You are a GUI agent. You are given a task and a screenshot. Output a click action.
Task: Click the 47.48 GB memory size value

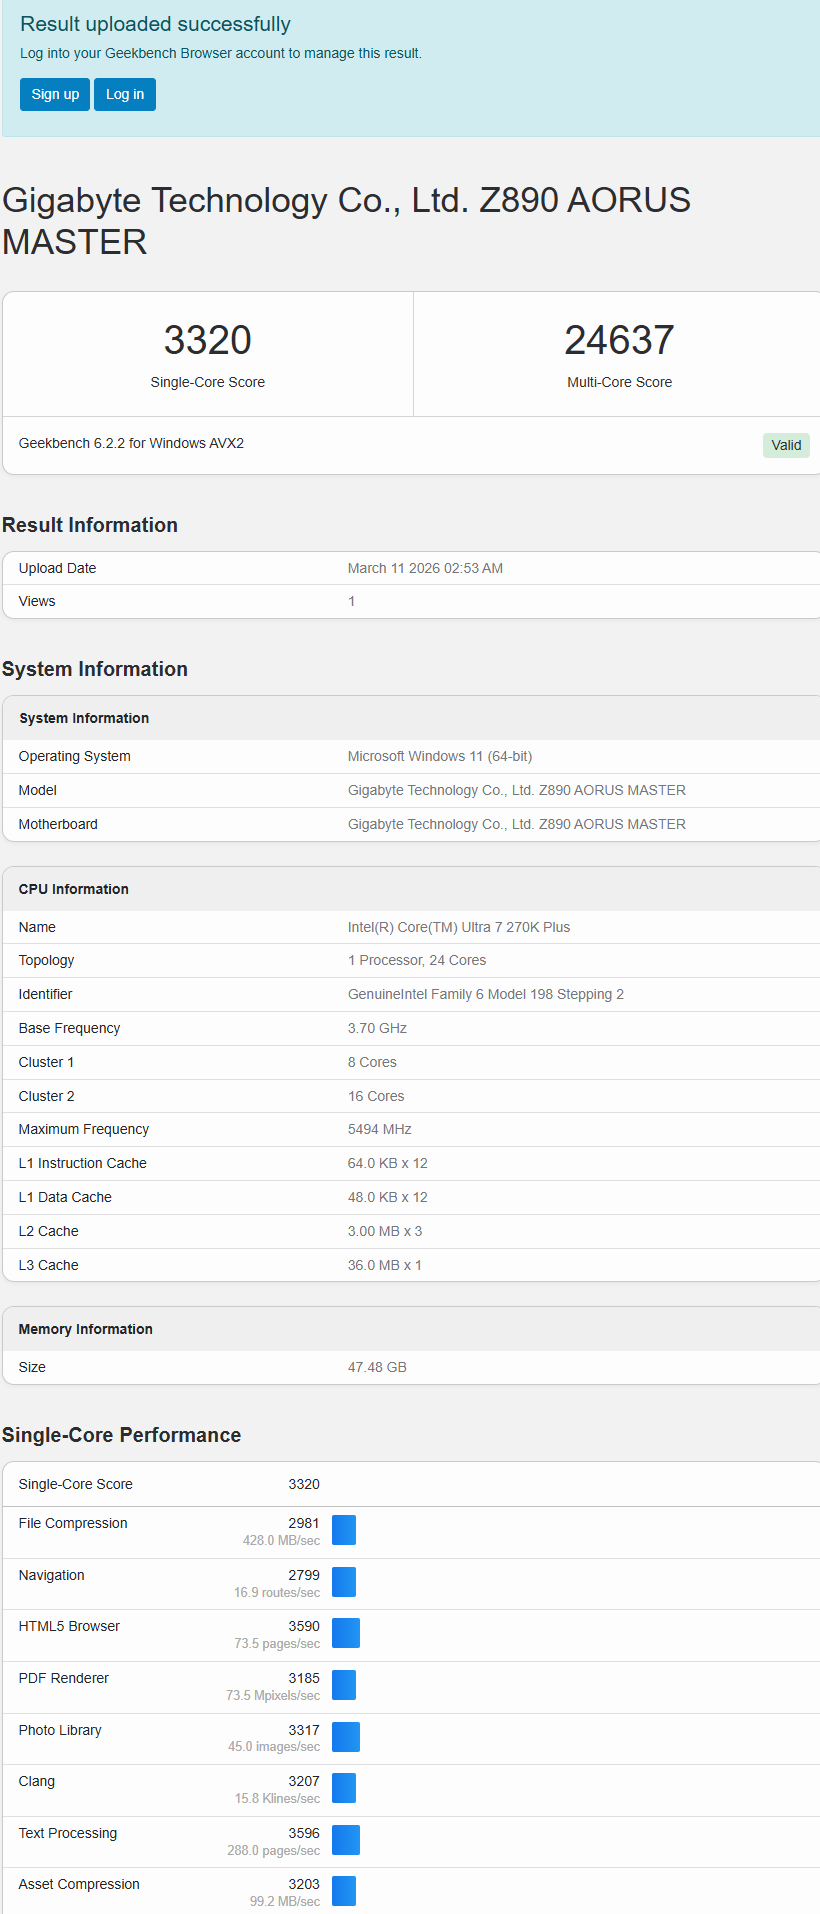(377, 1367)
